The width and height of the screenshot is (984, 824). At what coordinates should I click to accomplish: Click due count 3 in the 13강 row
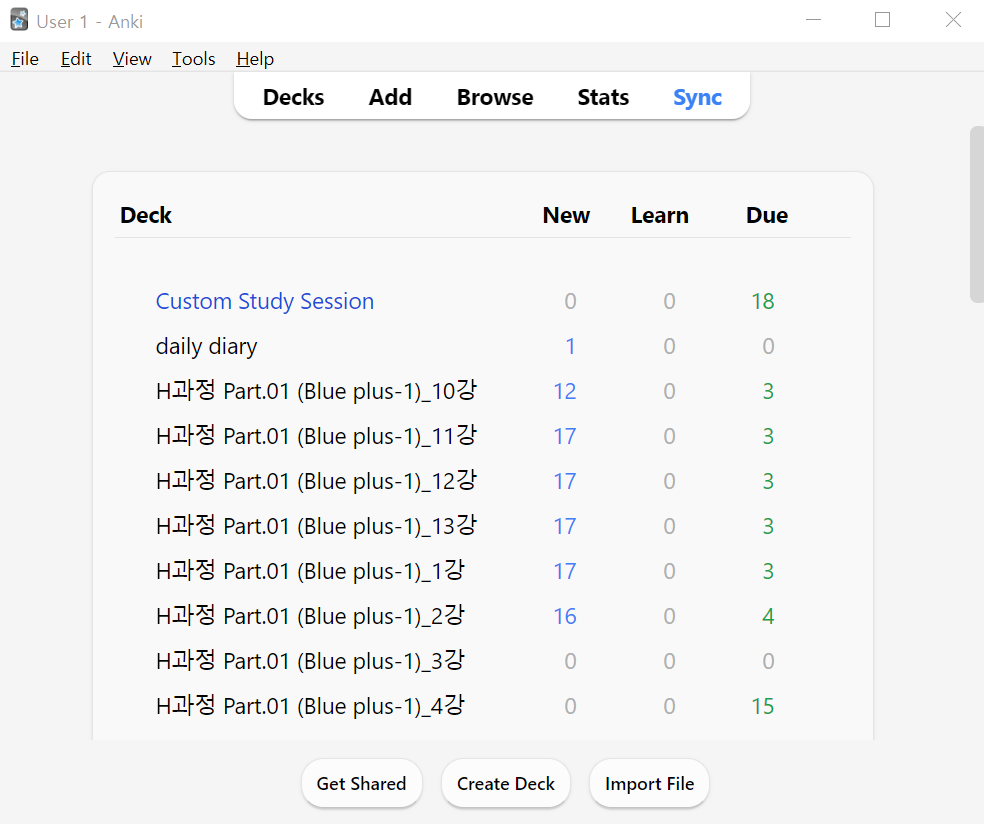point(768,526)
